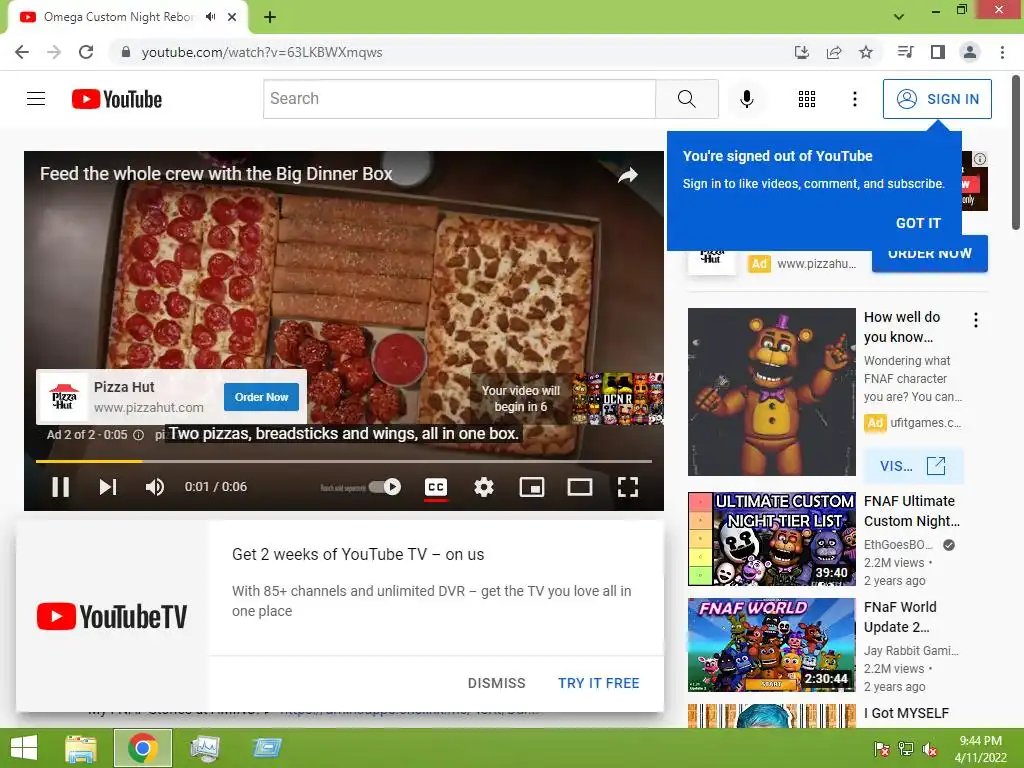Click the Pizza Hut logo in the ad overlay

coord(63,397)
